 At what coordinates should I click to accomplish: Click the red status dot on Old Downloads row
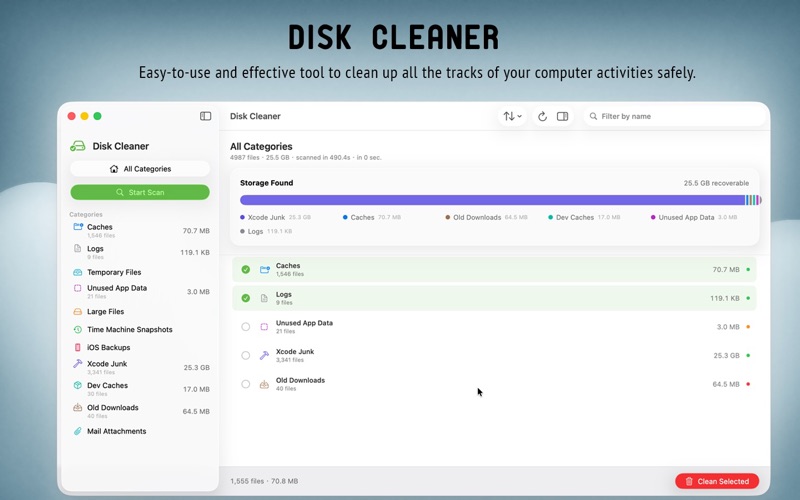pyautogui.click(x=748, y=384)
